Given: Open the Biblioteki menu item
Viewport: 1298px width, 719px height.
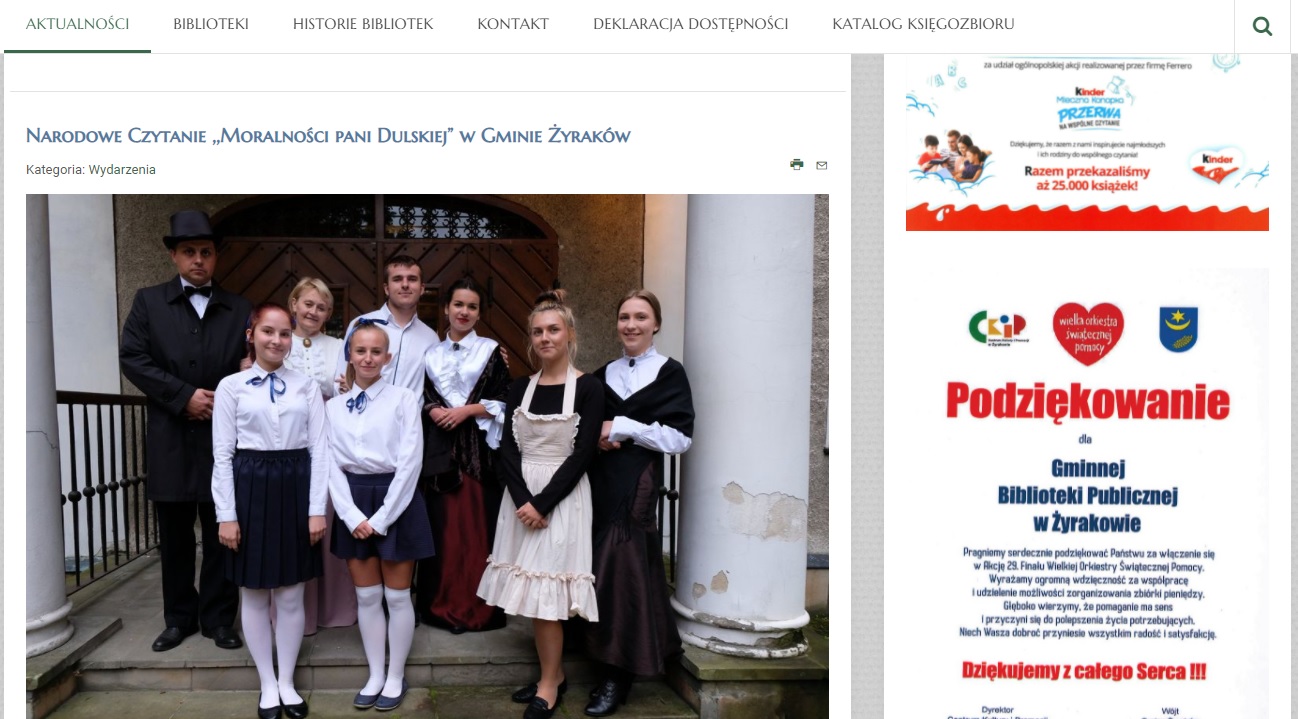Looking at the screenshot, I should (211, 24).
